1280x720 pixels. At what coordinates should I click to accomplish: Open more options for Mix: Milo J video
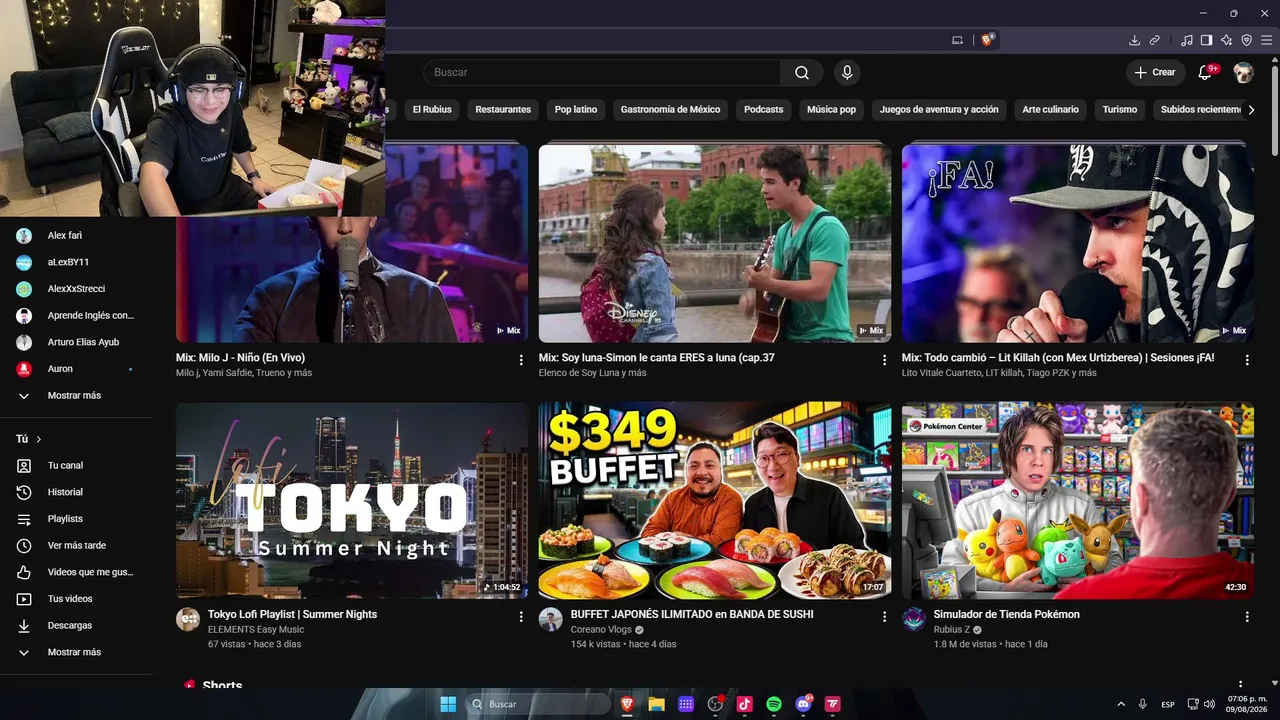[x=521, y=360]
